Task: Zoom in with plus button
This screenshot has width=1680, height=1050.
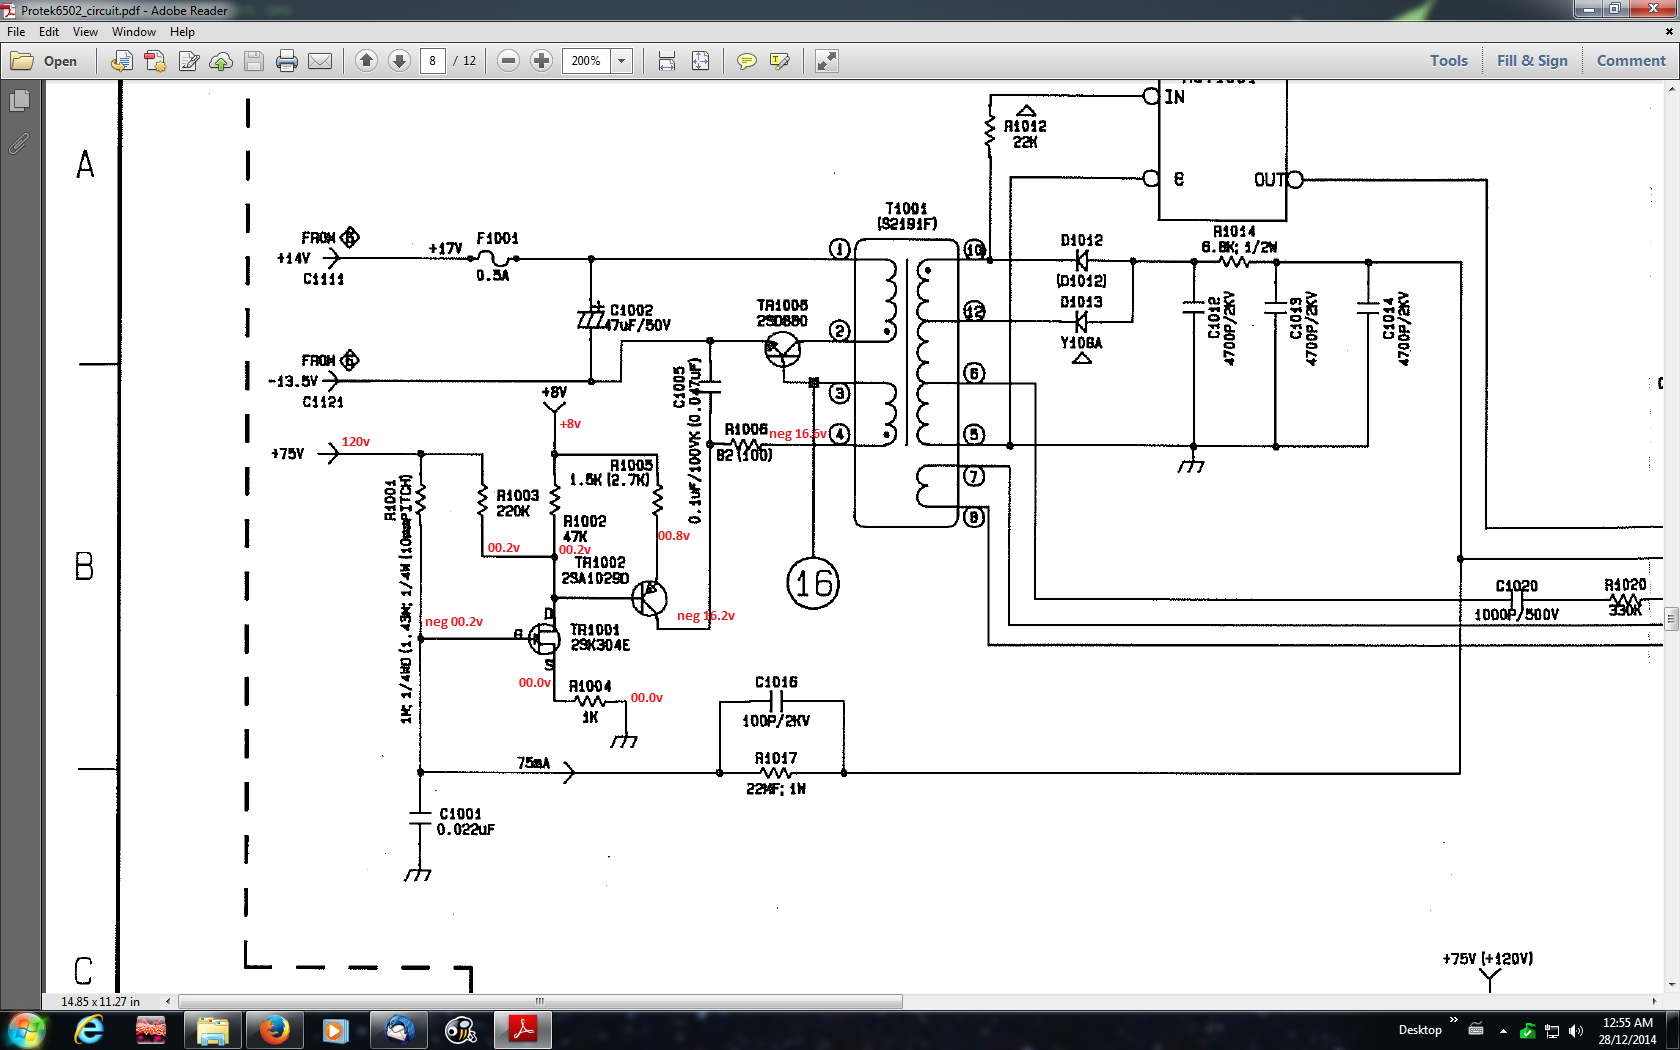Action: (541, 61)
